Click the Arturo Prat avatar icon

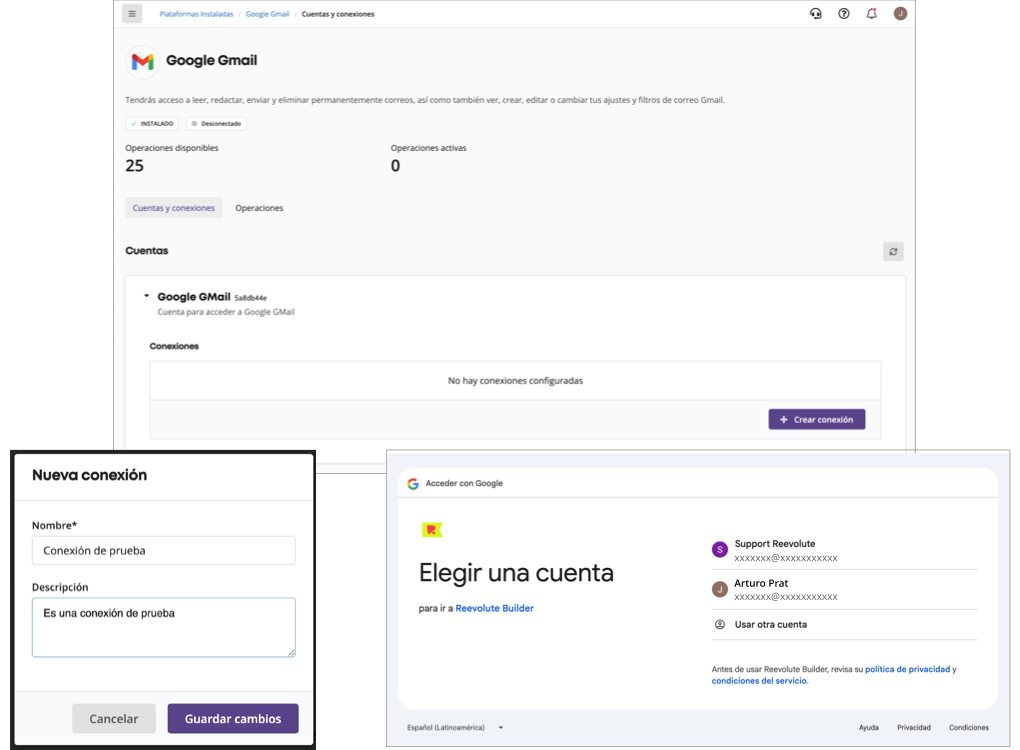pos(719,589)
